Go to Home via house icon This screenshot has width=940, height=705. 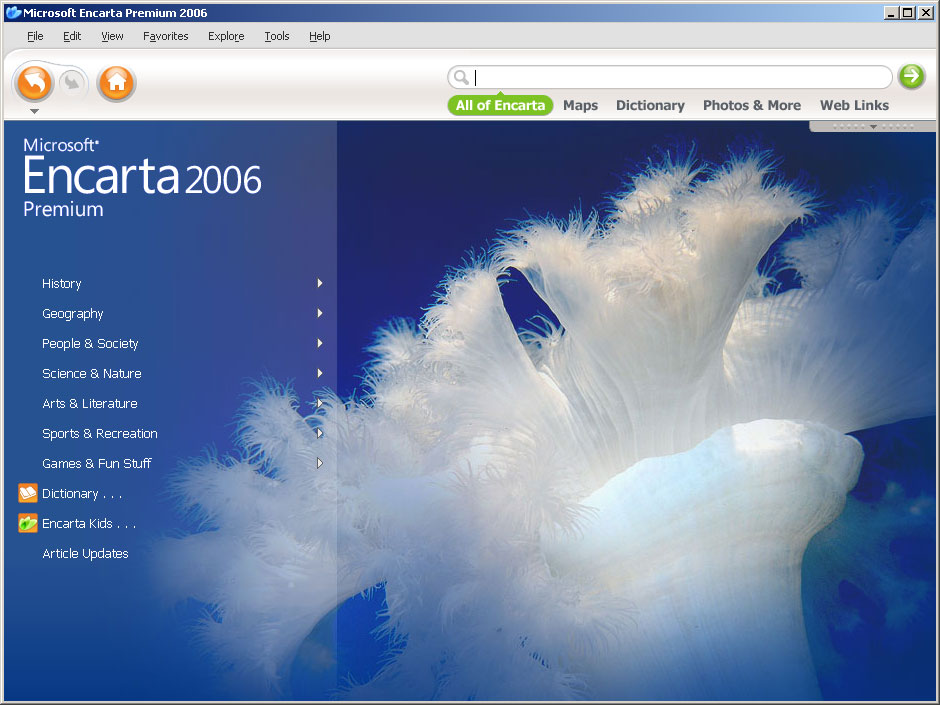pos(116,82)
